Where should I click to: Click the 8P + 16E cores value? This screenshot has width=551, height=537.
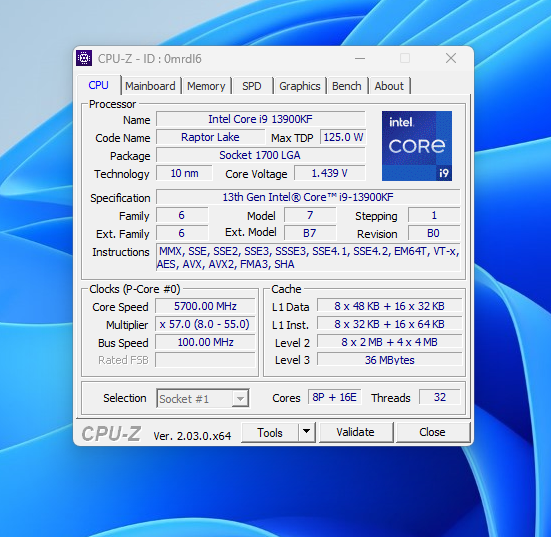(x=335, y=397)
